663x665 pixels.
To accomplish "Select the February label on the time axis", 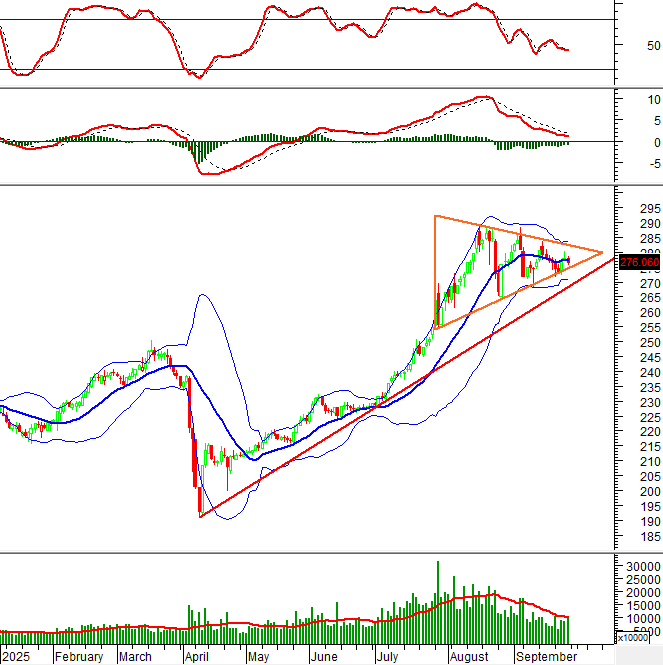I will click(78, 657).
